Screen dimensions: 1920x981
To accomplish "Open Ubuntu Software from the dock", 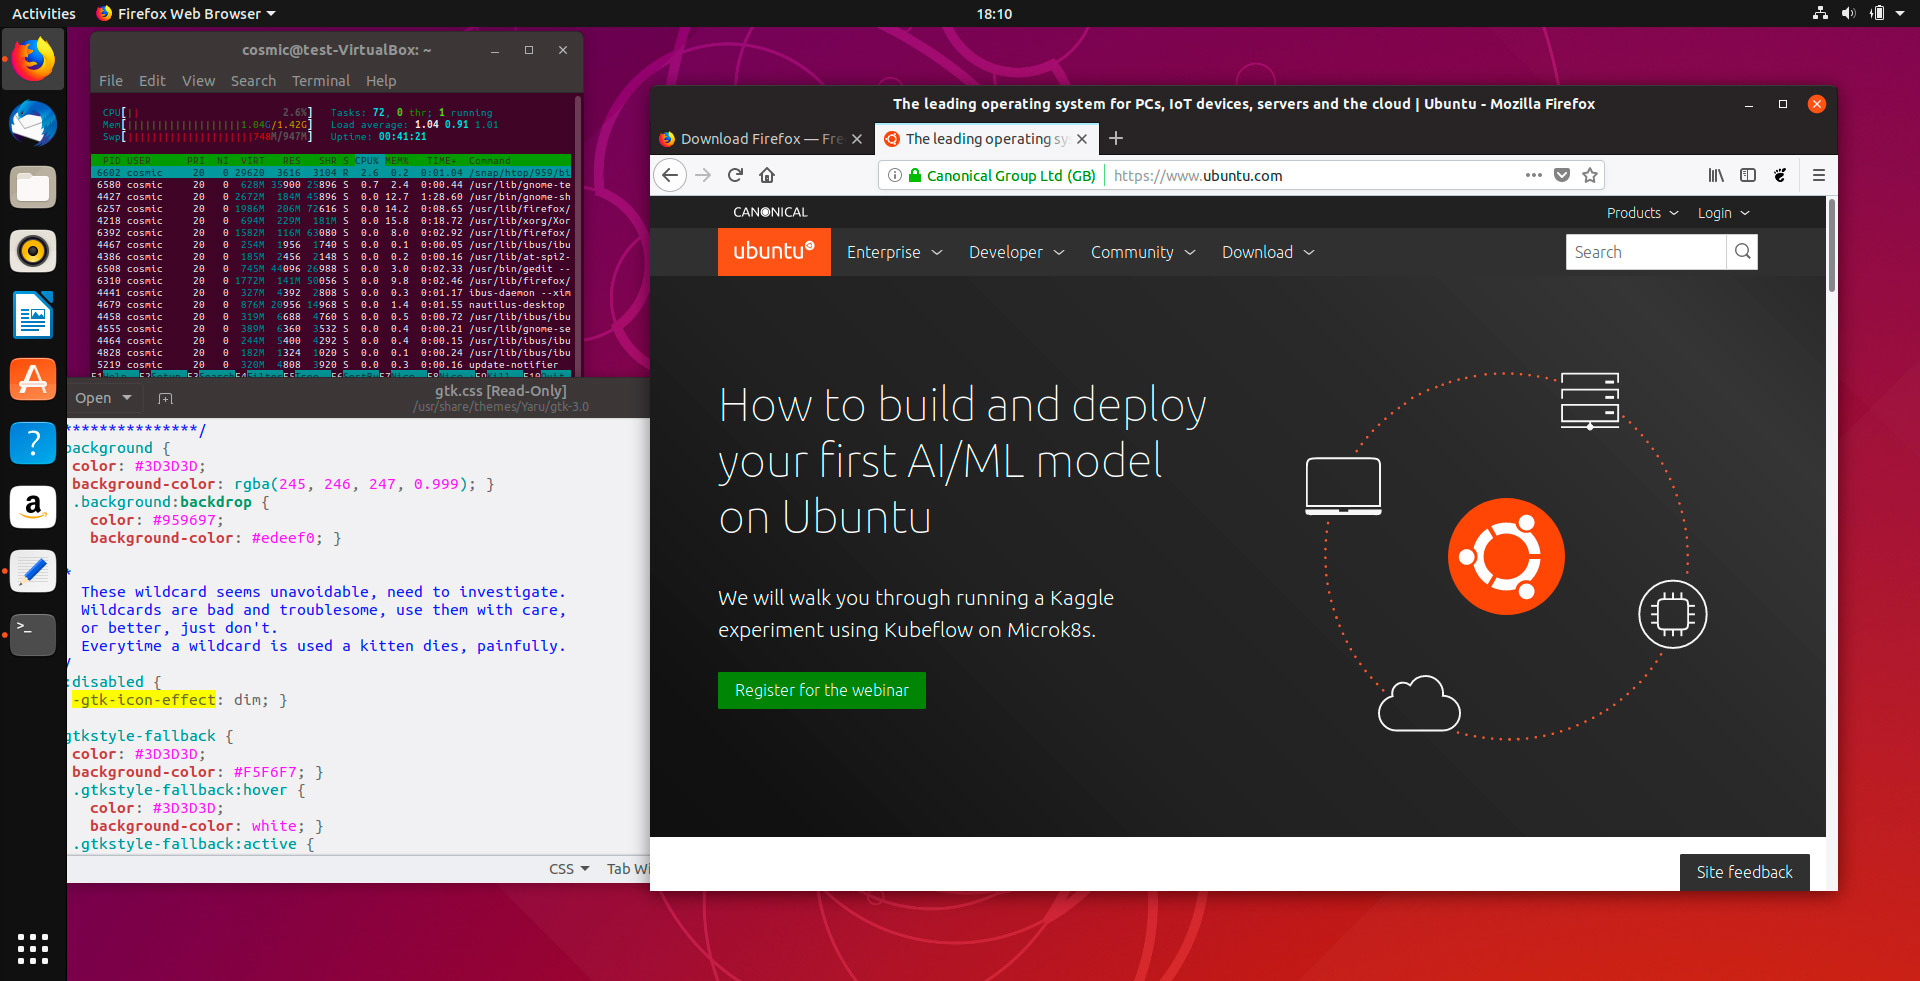I will 33,379.
